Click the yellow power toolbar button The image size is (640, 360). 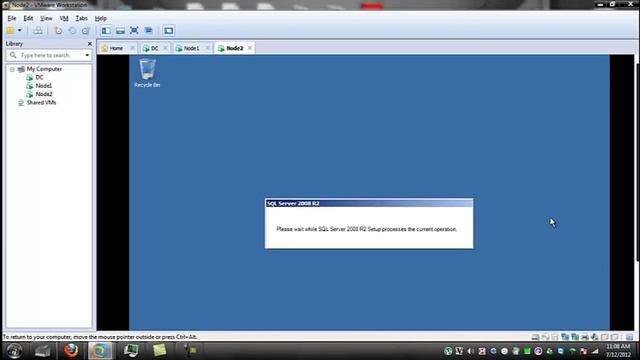(11, 31)
